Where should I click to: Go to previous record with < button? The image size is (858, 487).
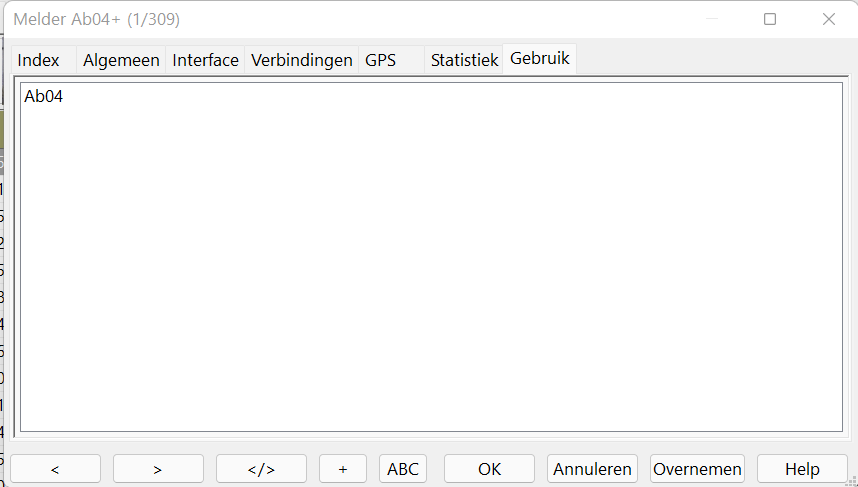[55, 469]
